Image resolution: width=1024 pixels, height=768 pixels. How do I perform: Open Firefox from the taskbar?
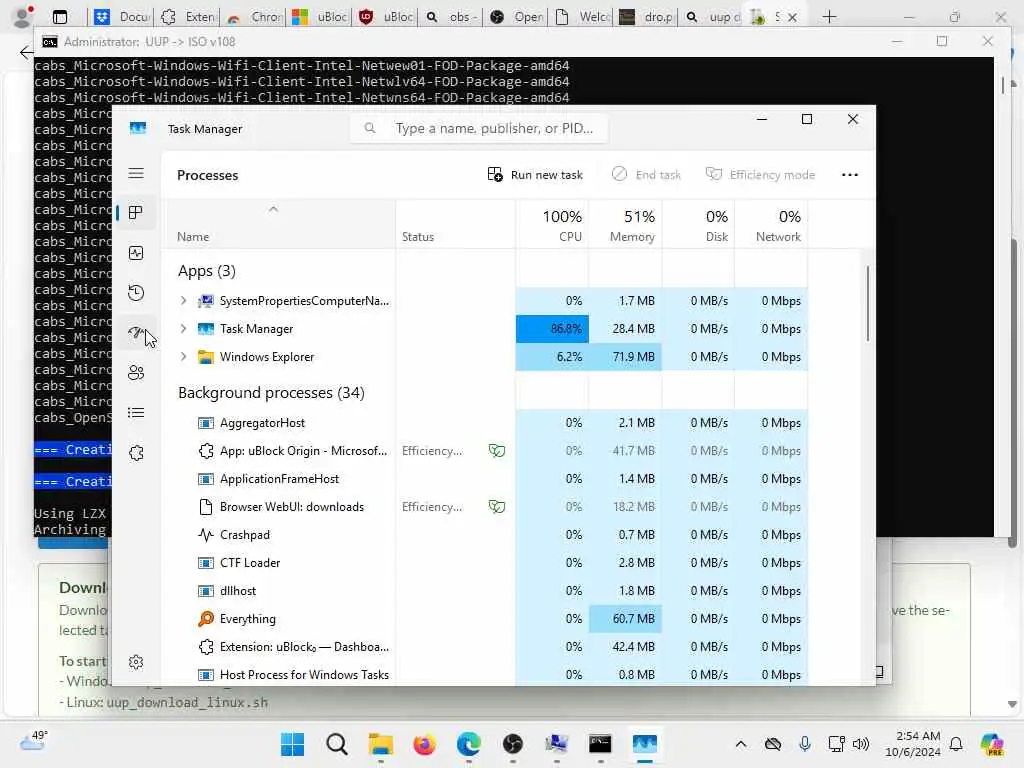(x=424, y=744)
